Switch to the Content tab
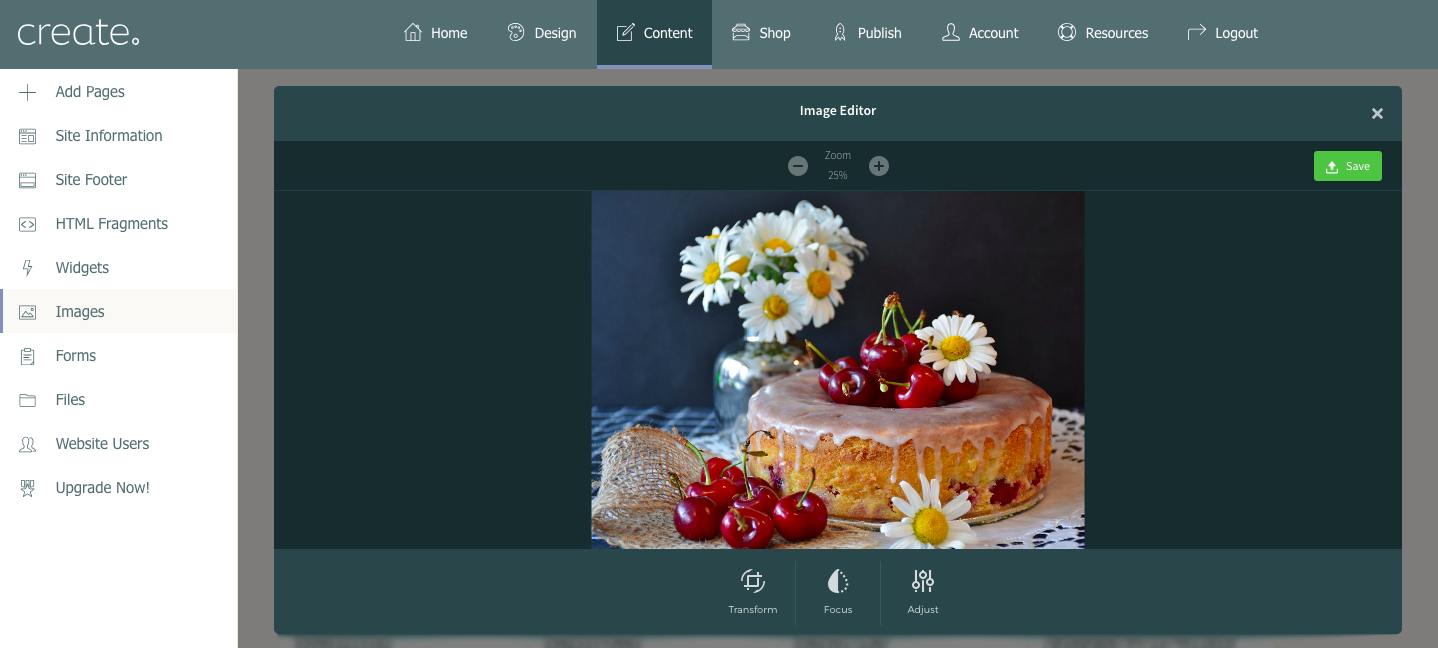The image size is (1438, 648). (x=654, y=33)
